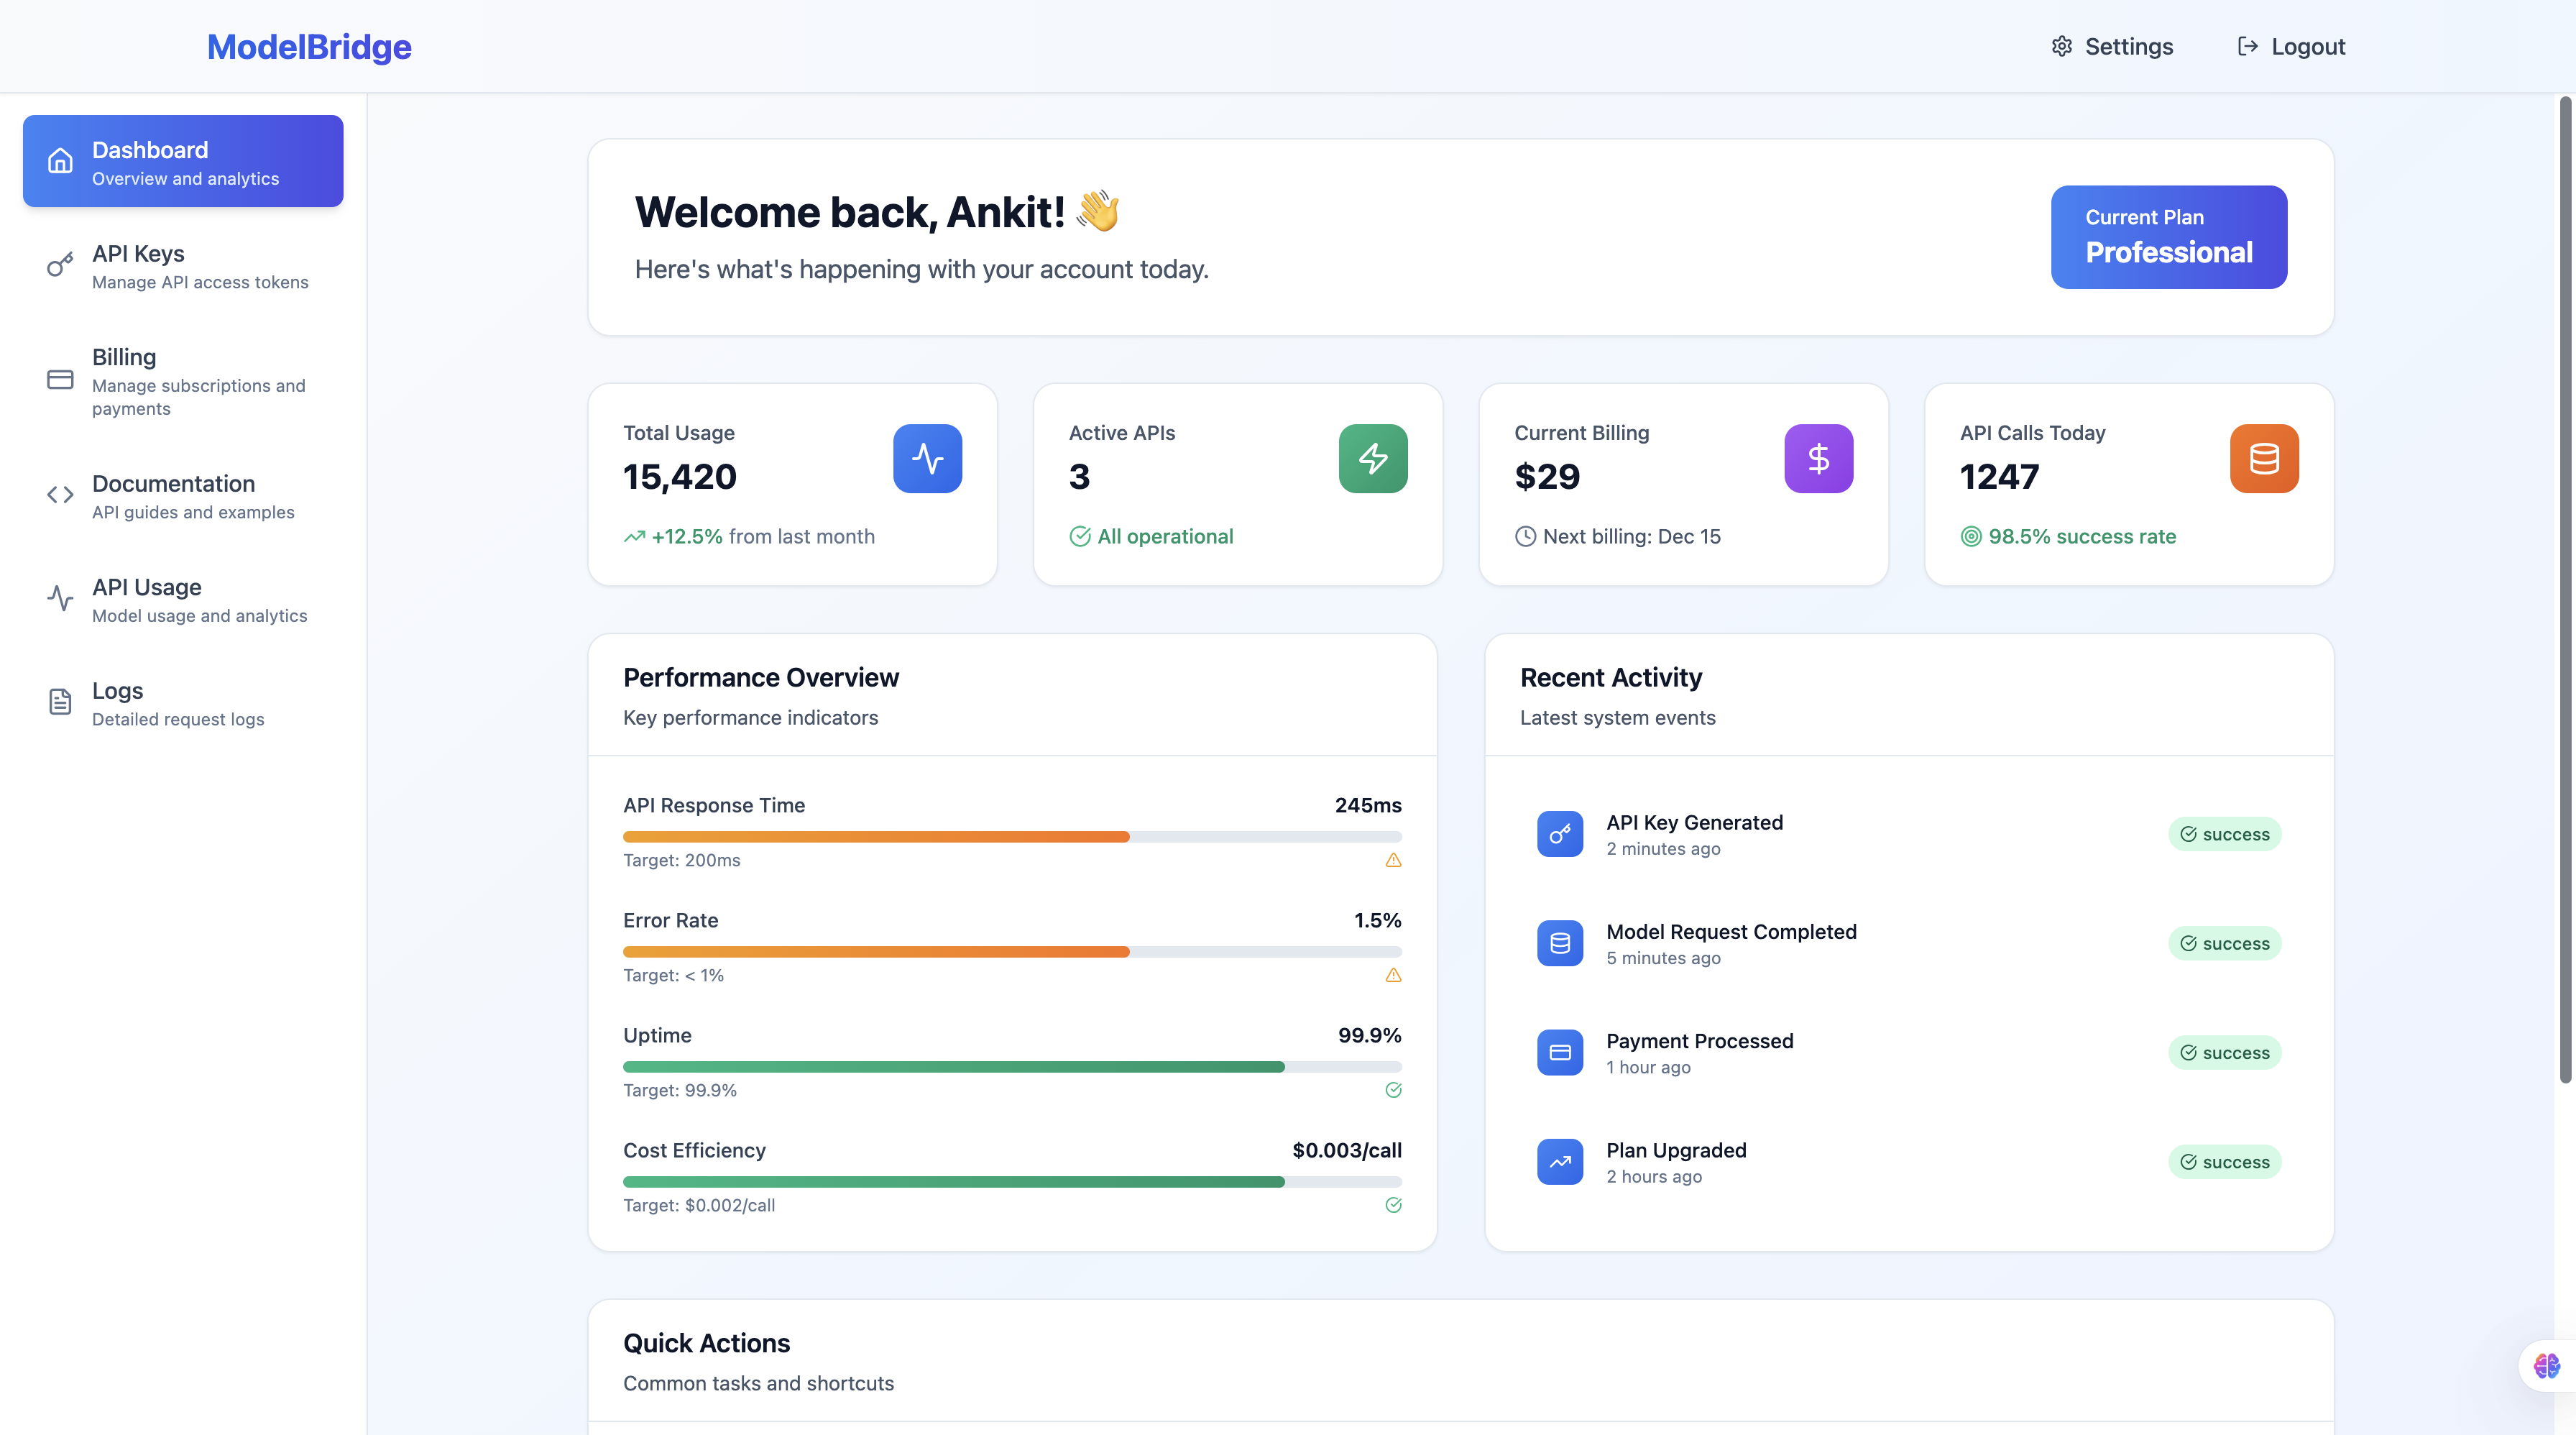This screenshot has height=1435, width=2576.
Task: Click the Current Plan Professional badge
Action: click(2168, 237)
